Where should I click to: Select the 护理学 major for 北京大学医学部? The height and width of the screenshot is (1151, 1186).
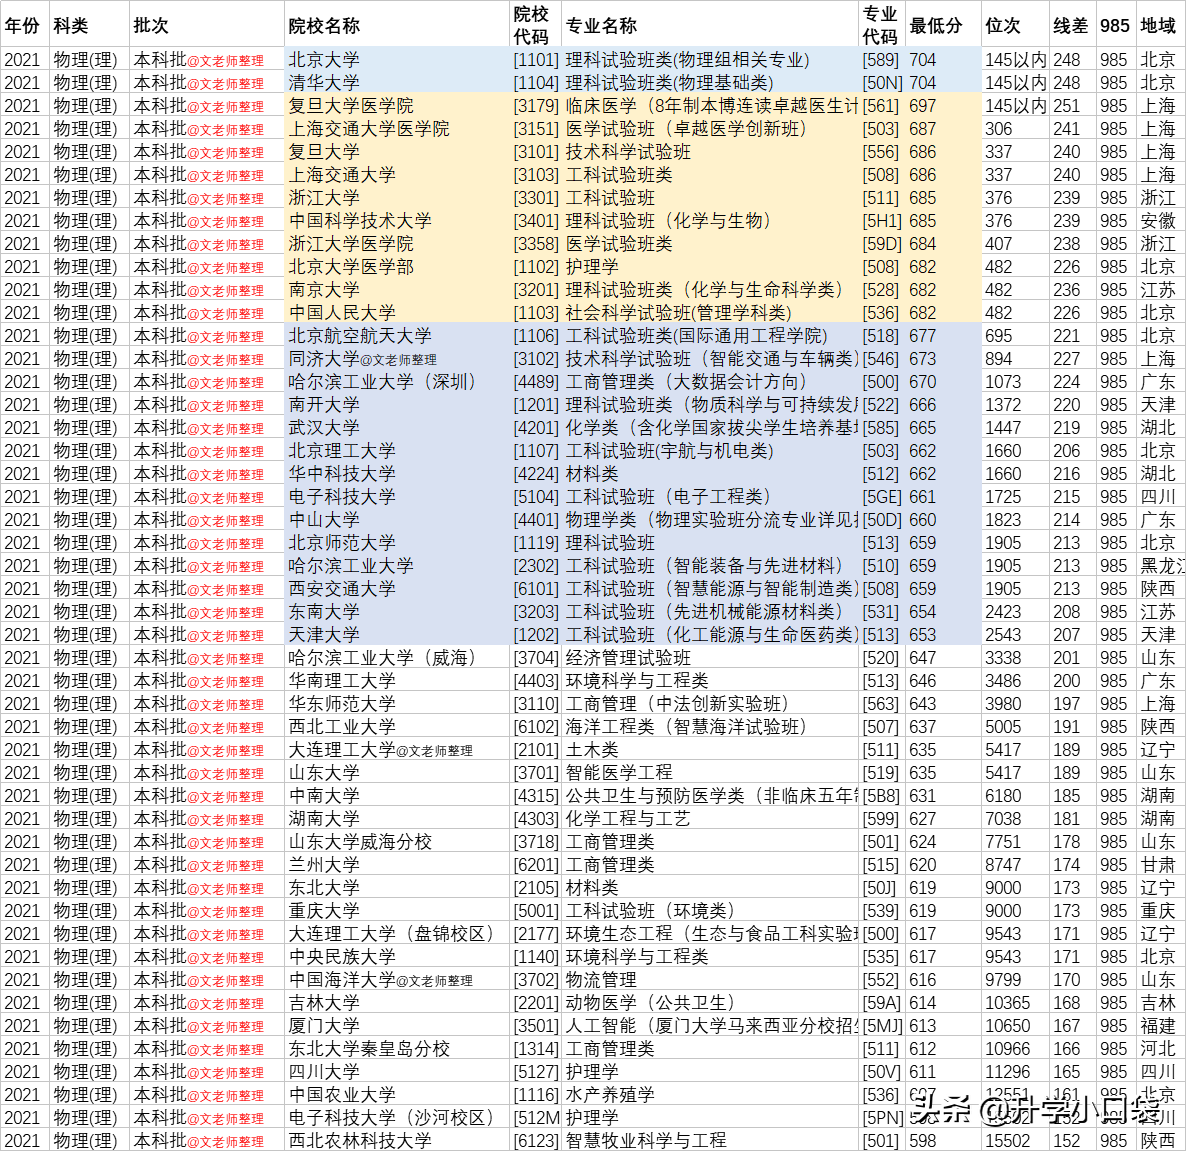click(x=590, y=266)
